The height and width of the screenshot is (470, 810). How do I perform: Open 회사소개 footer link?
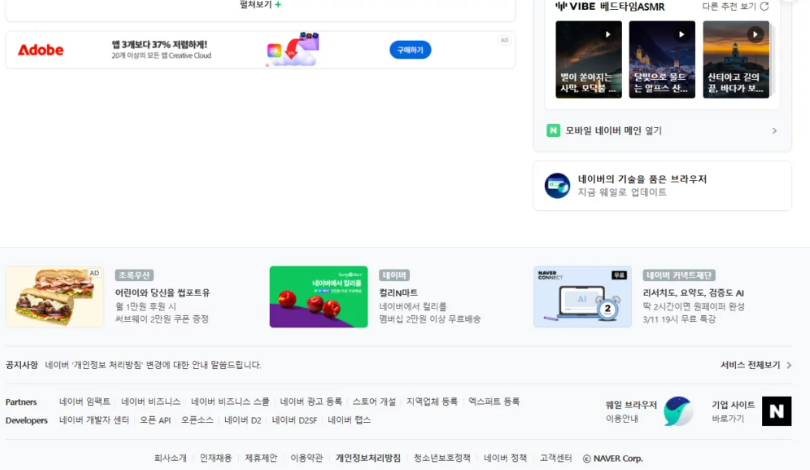pyautogui.click(x=170, y=458)
